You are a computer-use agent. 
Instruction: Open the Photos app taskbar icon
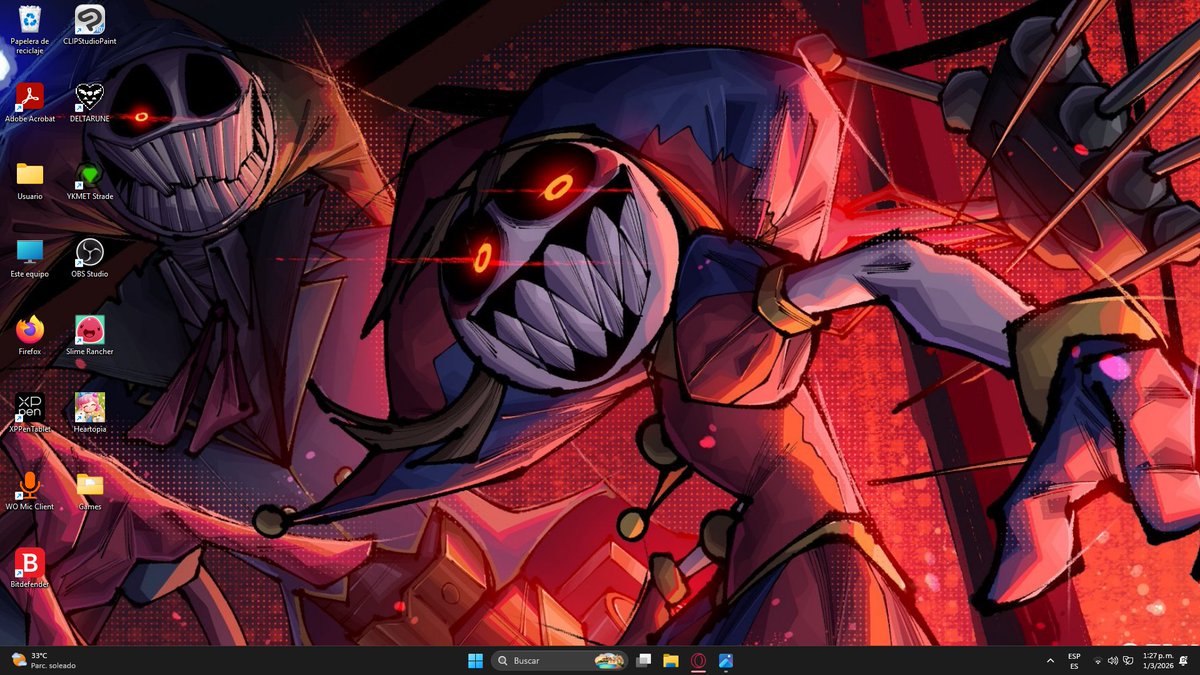(x=725, y=660)
